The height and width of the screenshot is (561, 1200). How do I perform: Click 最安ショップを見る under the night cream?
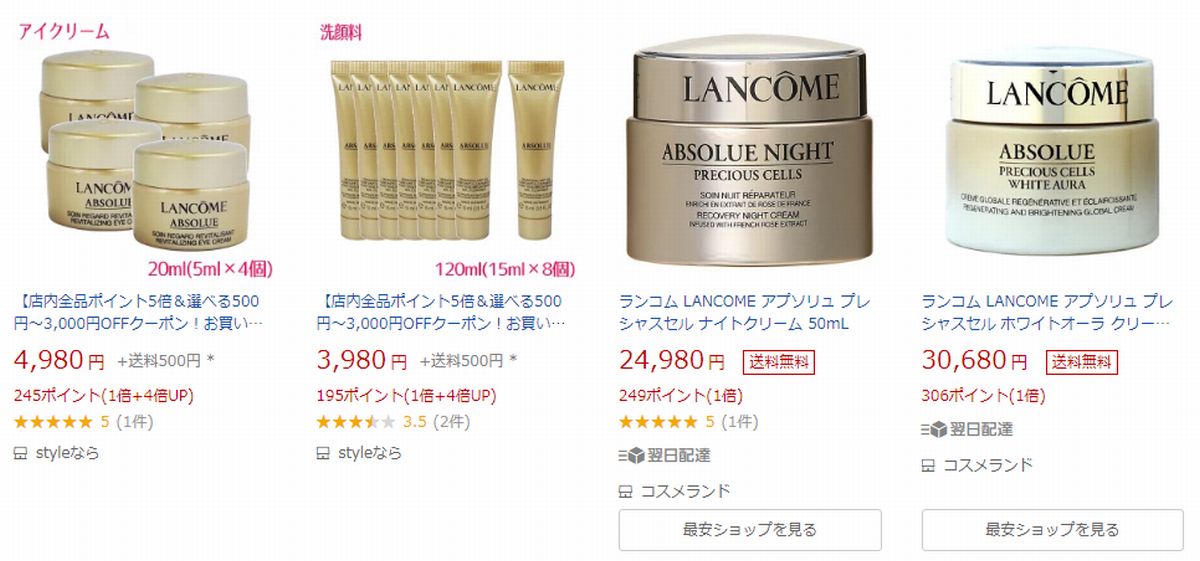point(750,530)
